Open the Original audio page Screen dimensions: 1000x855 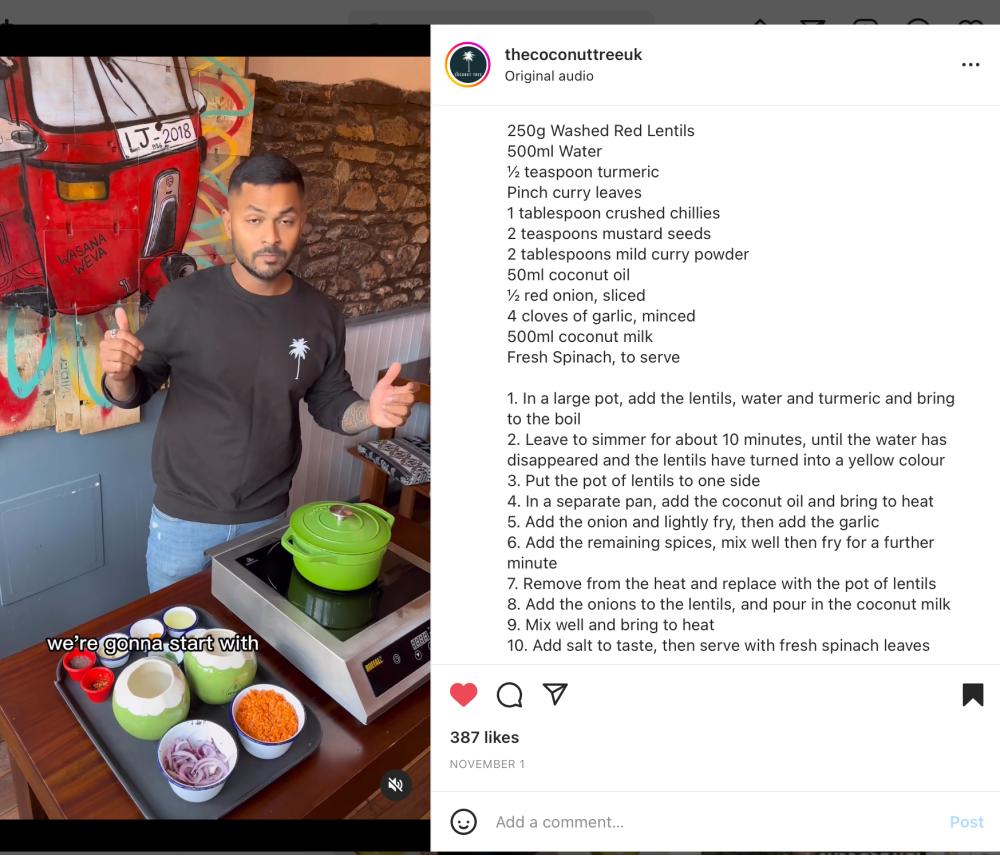point(548,76)
